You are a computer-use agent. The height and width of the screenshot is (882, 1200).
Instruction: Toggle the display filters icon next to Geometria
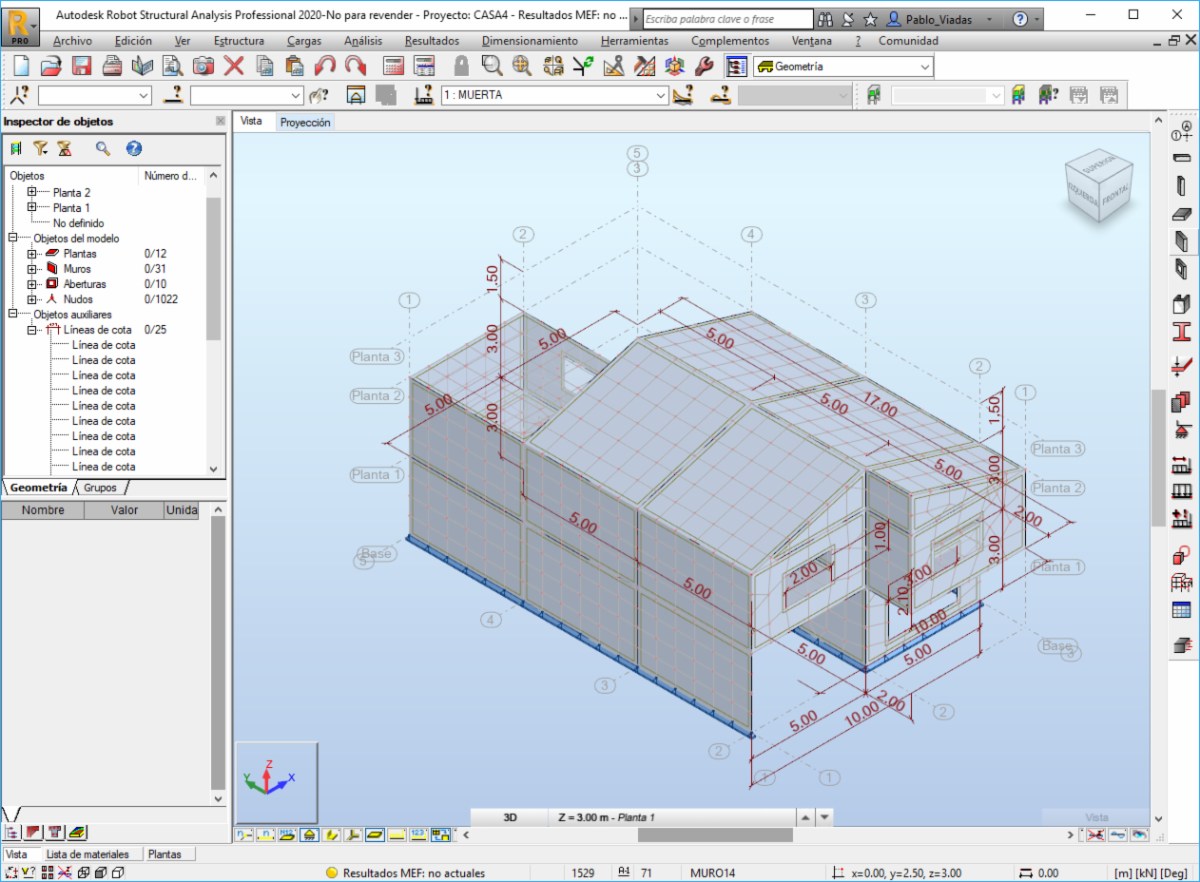pos(735,67)
